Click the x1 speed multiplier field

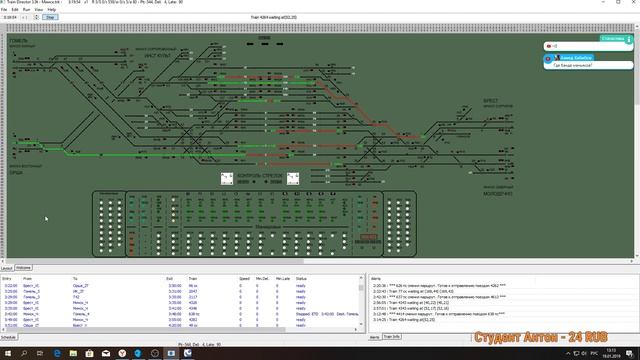[24, 17]
